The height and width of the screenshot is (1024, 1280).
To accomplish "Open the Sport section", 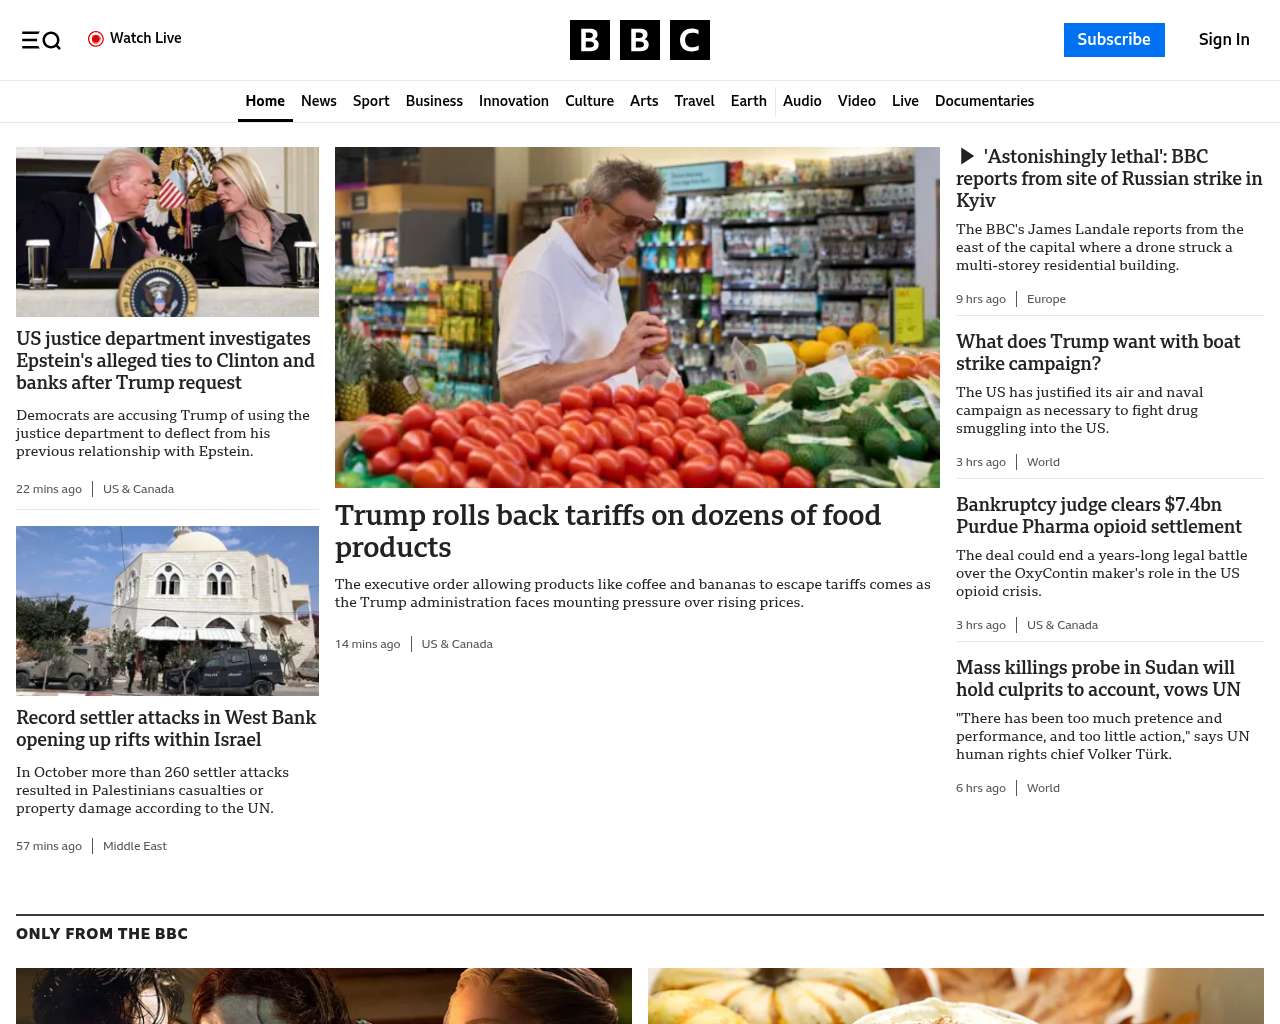I will tap(371, 101).
